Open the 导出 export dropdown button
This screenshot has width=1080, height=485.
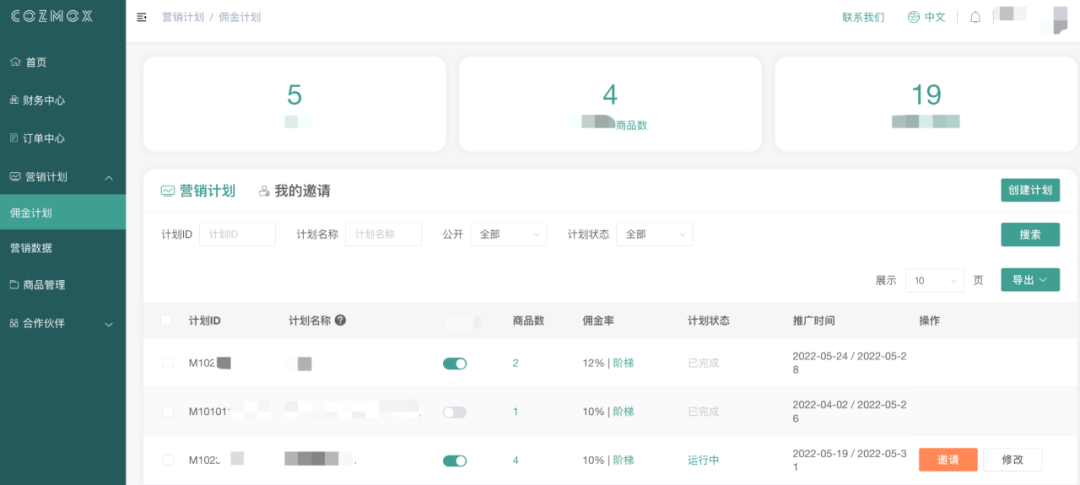point(1030,280)
